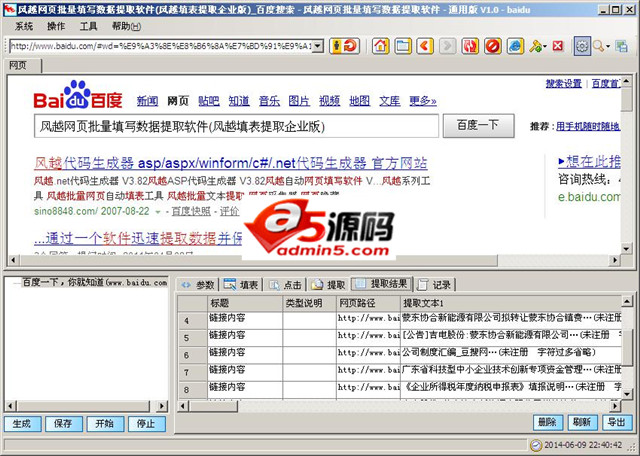Click the 刷新 button
The image size is (640, 456).
click(x=582, y=422)
